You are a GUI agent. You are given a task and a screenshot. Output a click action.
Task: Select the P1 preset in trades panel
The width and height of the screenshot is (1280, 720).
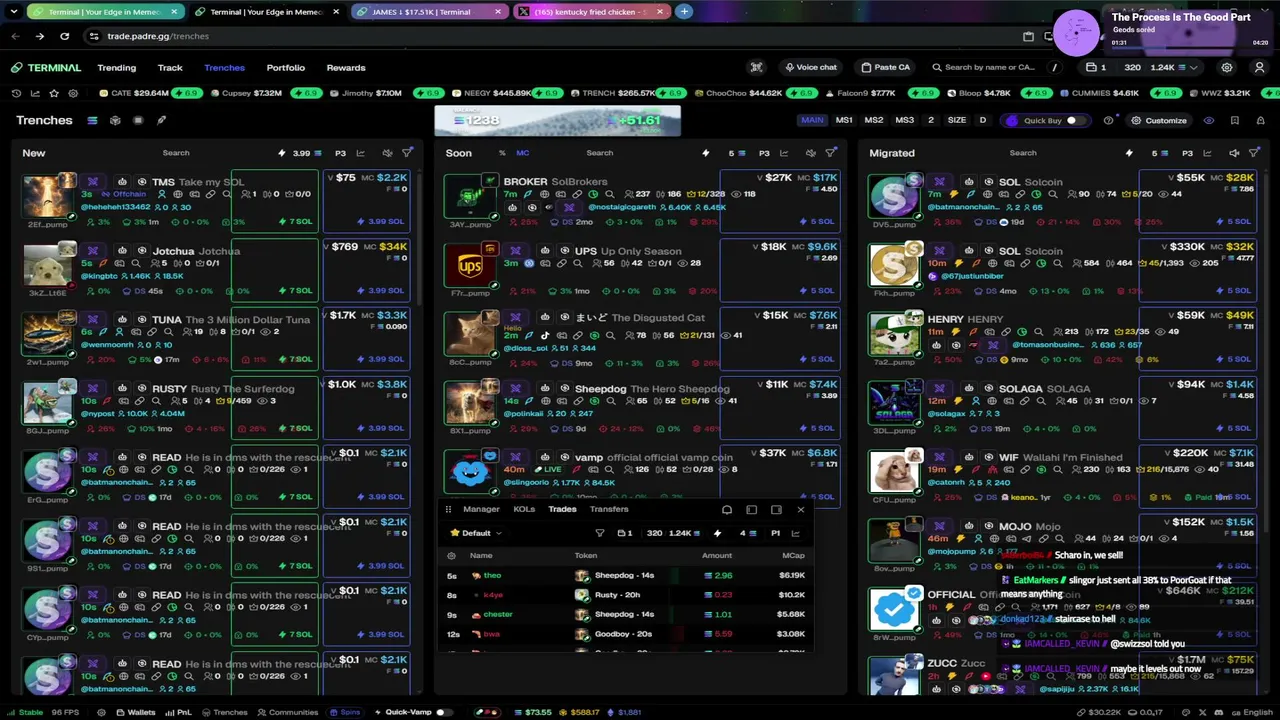(775, 533)
